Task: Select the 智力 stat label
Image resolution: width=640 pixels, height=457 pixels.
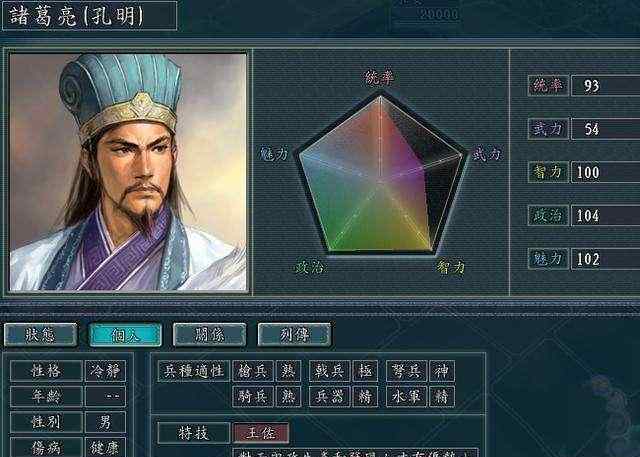Action: pyautogui.click(x=548, y=172)
